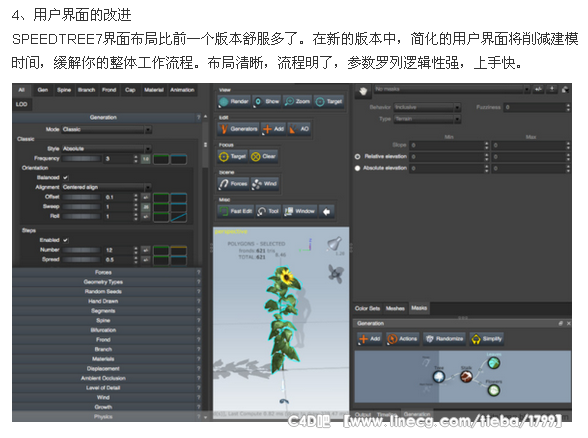The height and width of the screenshot is (438, 588).
Task: Select the Stalk node in the graph
Action: click(466, 376)
